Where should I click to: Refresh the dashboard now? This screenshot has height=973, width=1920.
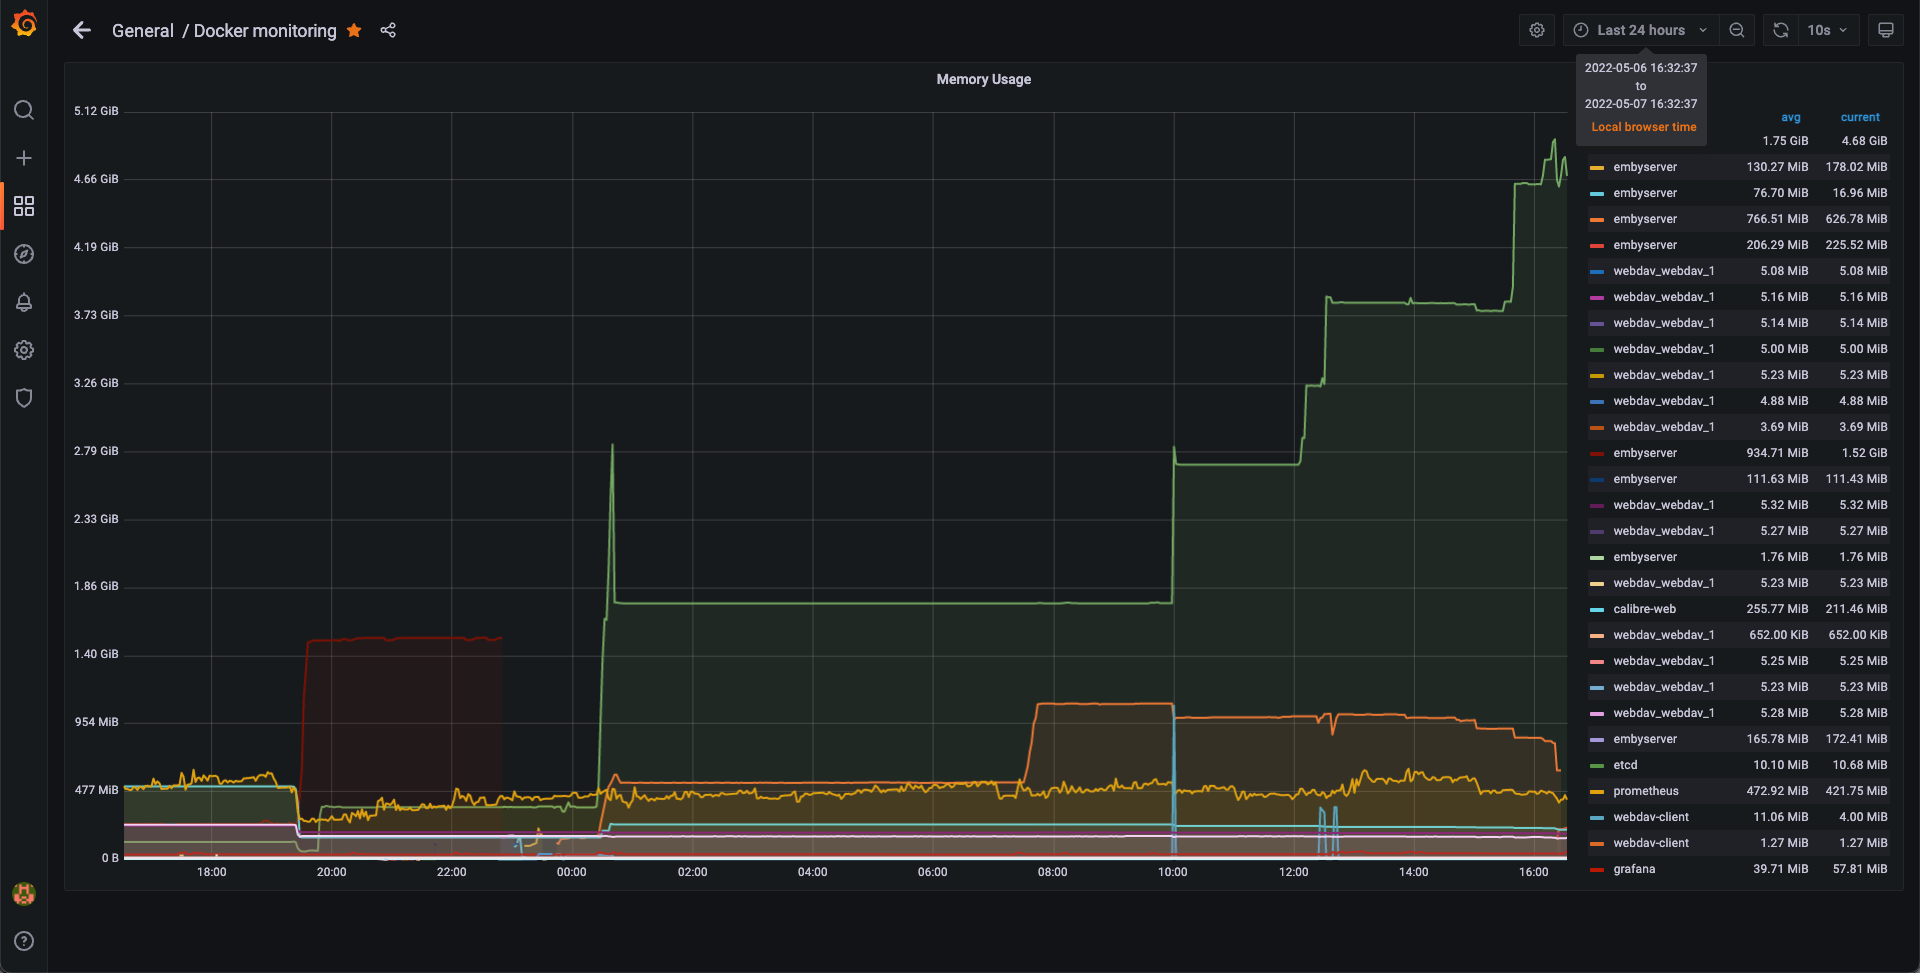tap(1781, 30)
